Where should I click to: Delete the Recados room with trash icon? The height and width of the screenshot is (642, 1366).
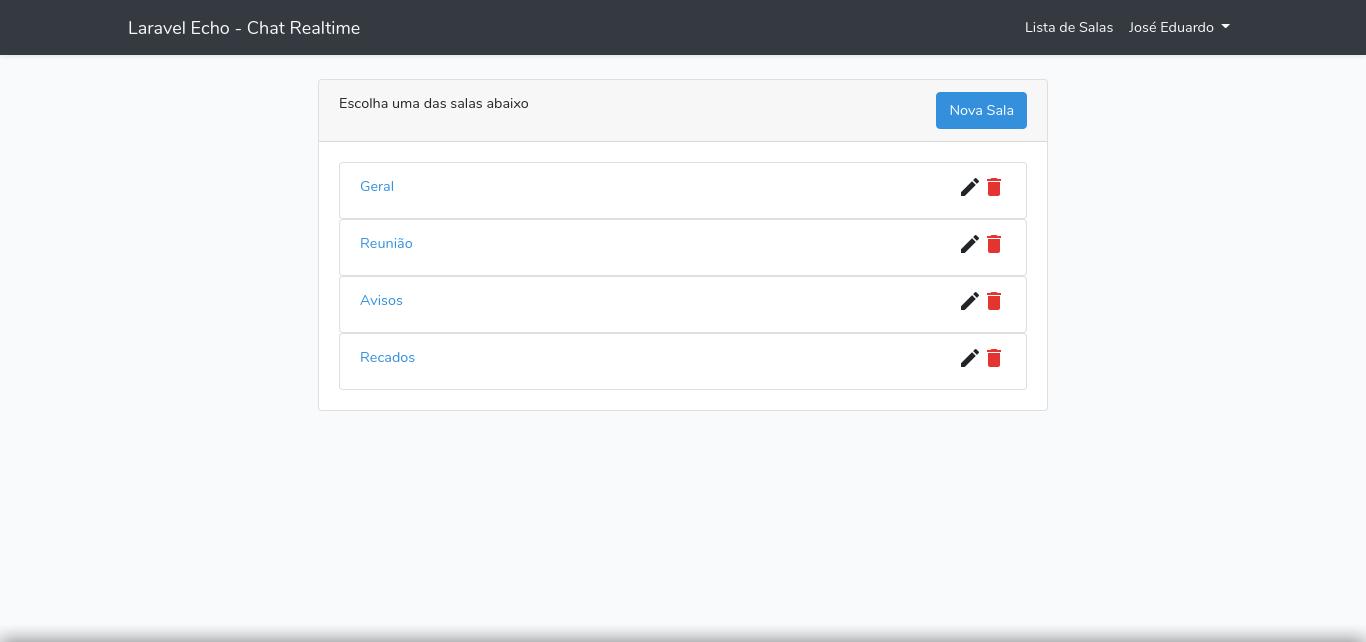click(994, 358)
